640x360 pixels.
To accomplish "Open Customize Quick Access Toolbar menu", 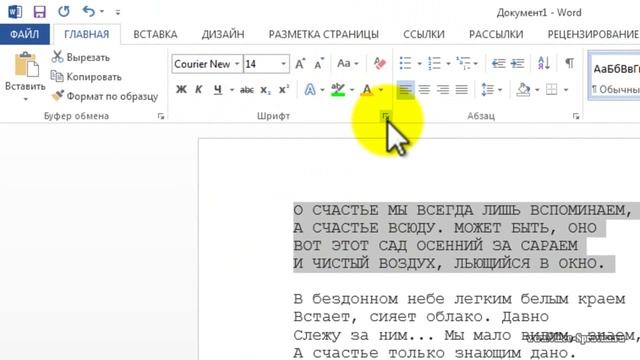I will pos(118,12).
